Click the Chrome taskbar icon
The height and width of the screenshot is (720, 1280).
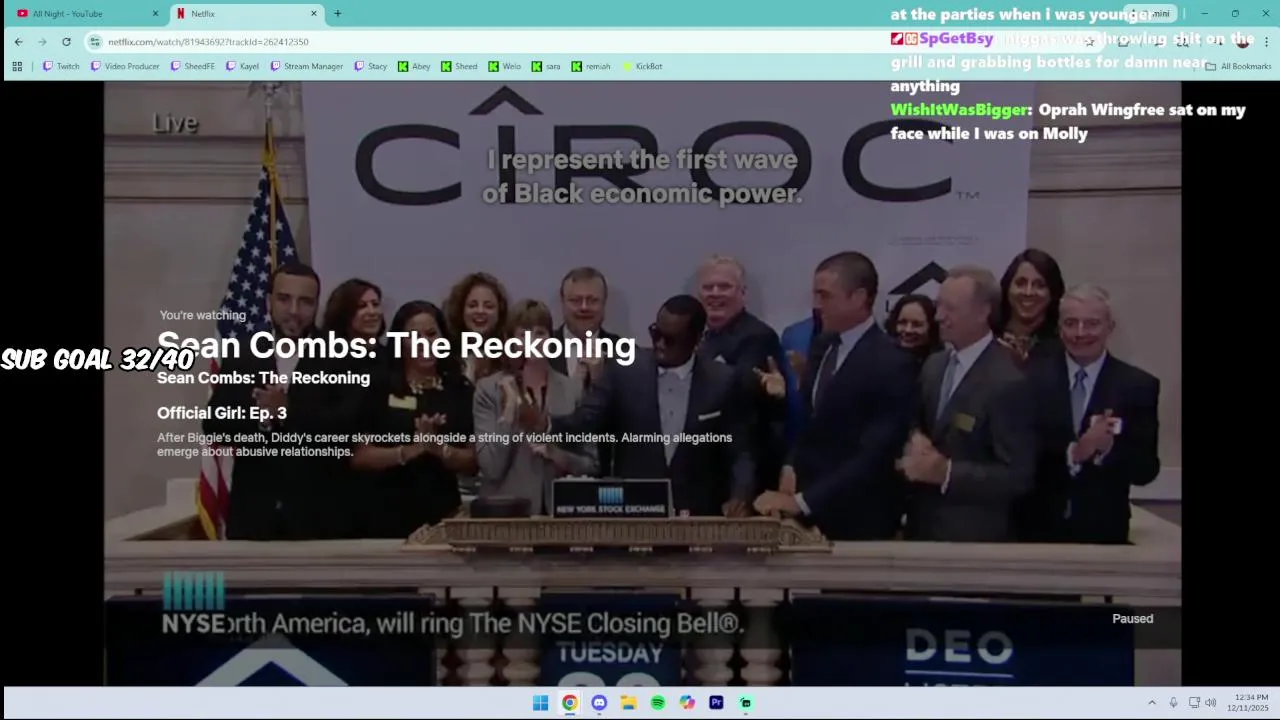click(x=569, y=703)
